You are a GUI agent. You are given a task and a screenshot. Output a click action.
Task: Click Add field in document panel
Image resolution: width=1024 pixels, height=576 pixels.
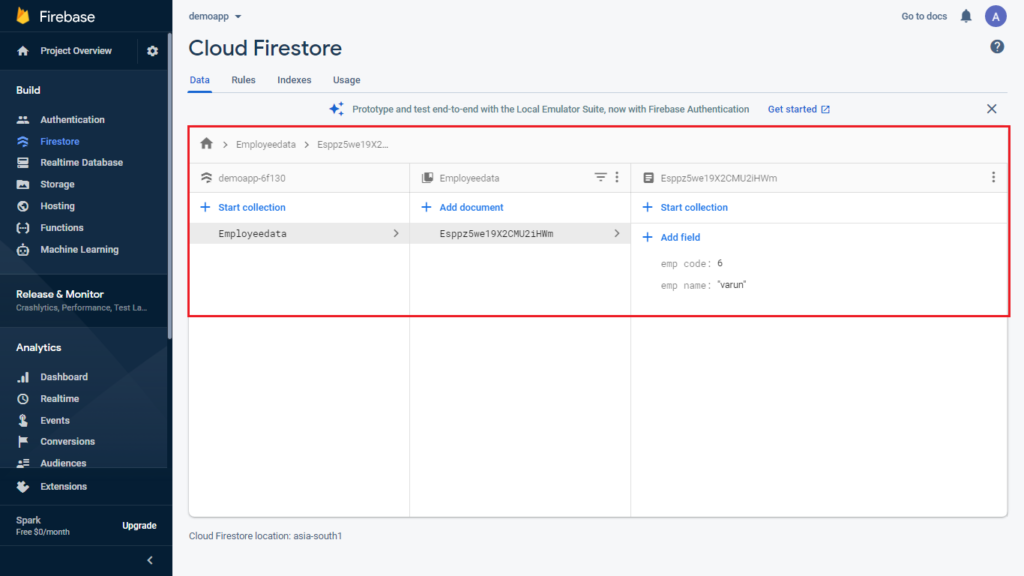[x=671, y=237]
